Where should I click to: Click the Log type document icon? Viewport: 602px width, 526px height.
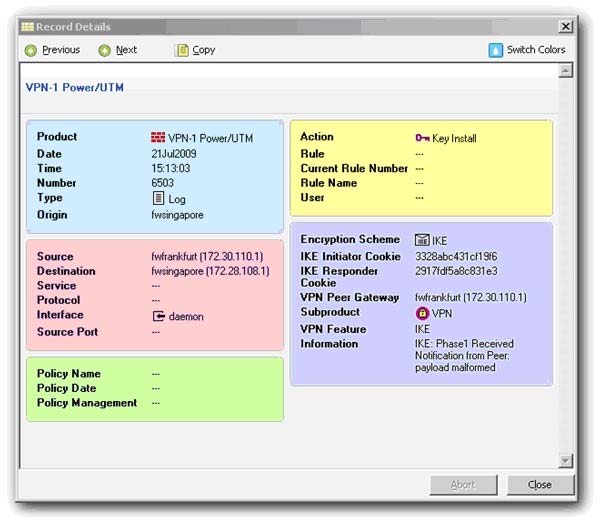pyautogui.click(x=158, y=198)
